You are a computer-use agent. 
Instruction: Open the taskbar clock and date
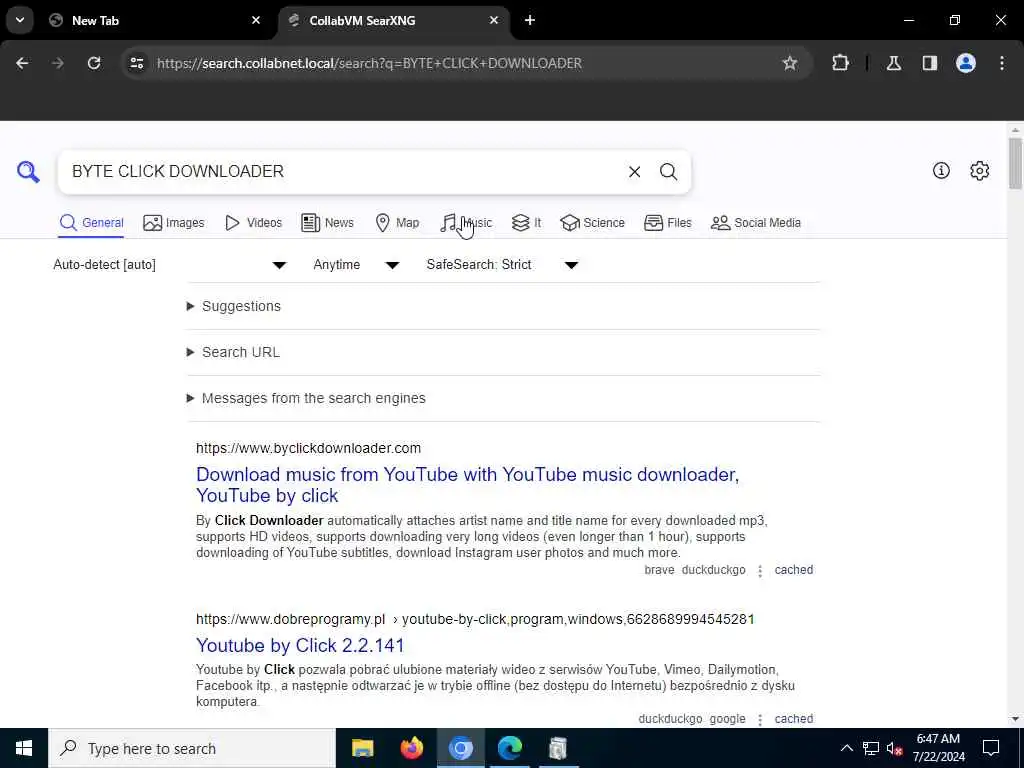[938, 748]
